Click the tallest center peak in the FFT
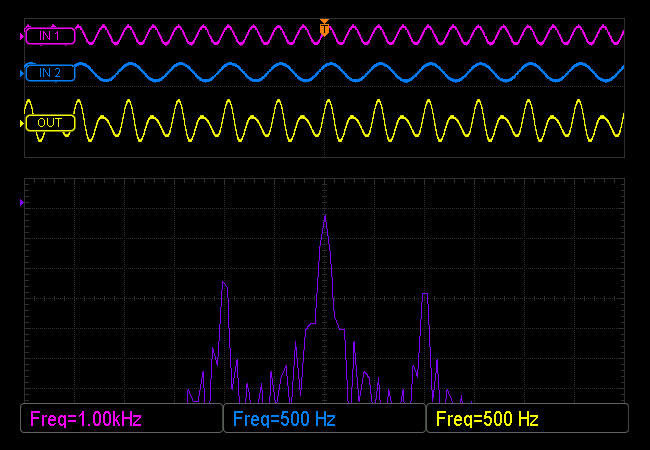650x450 pixels. pyautogui.click(x=324, y=216)
